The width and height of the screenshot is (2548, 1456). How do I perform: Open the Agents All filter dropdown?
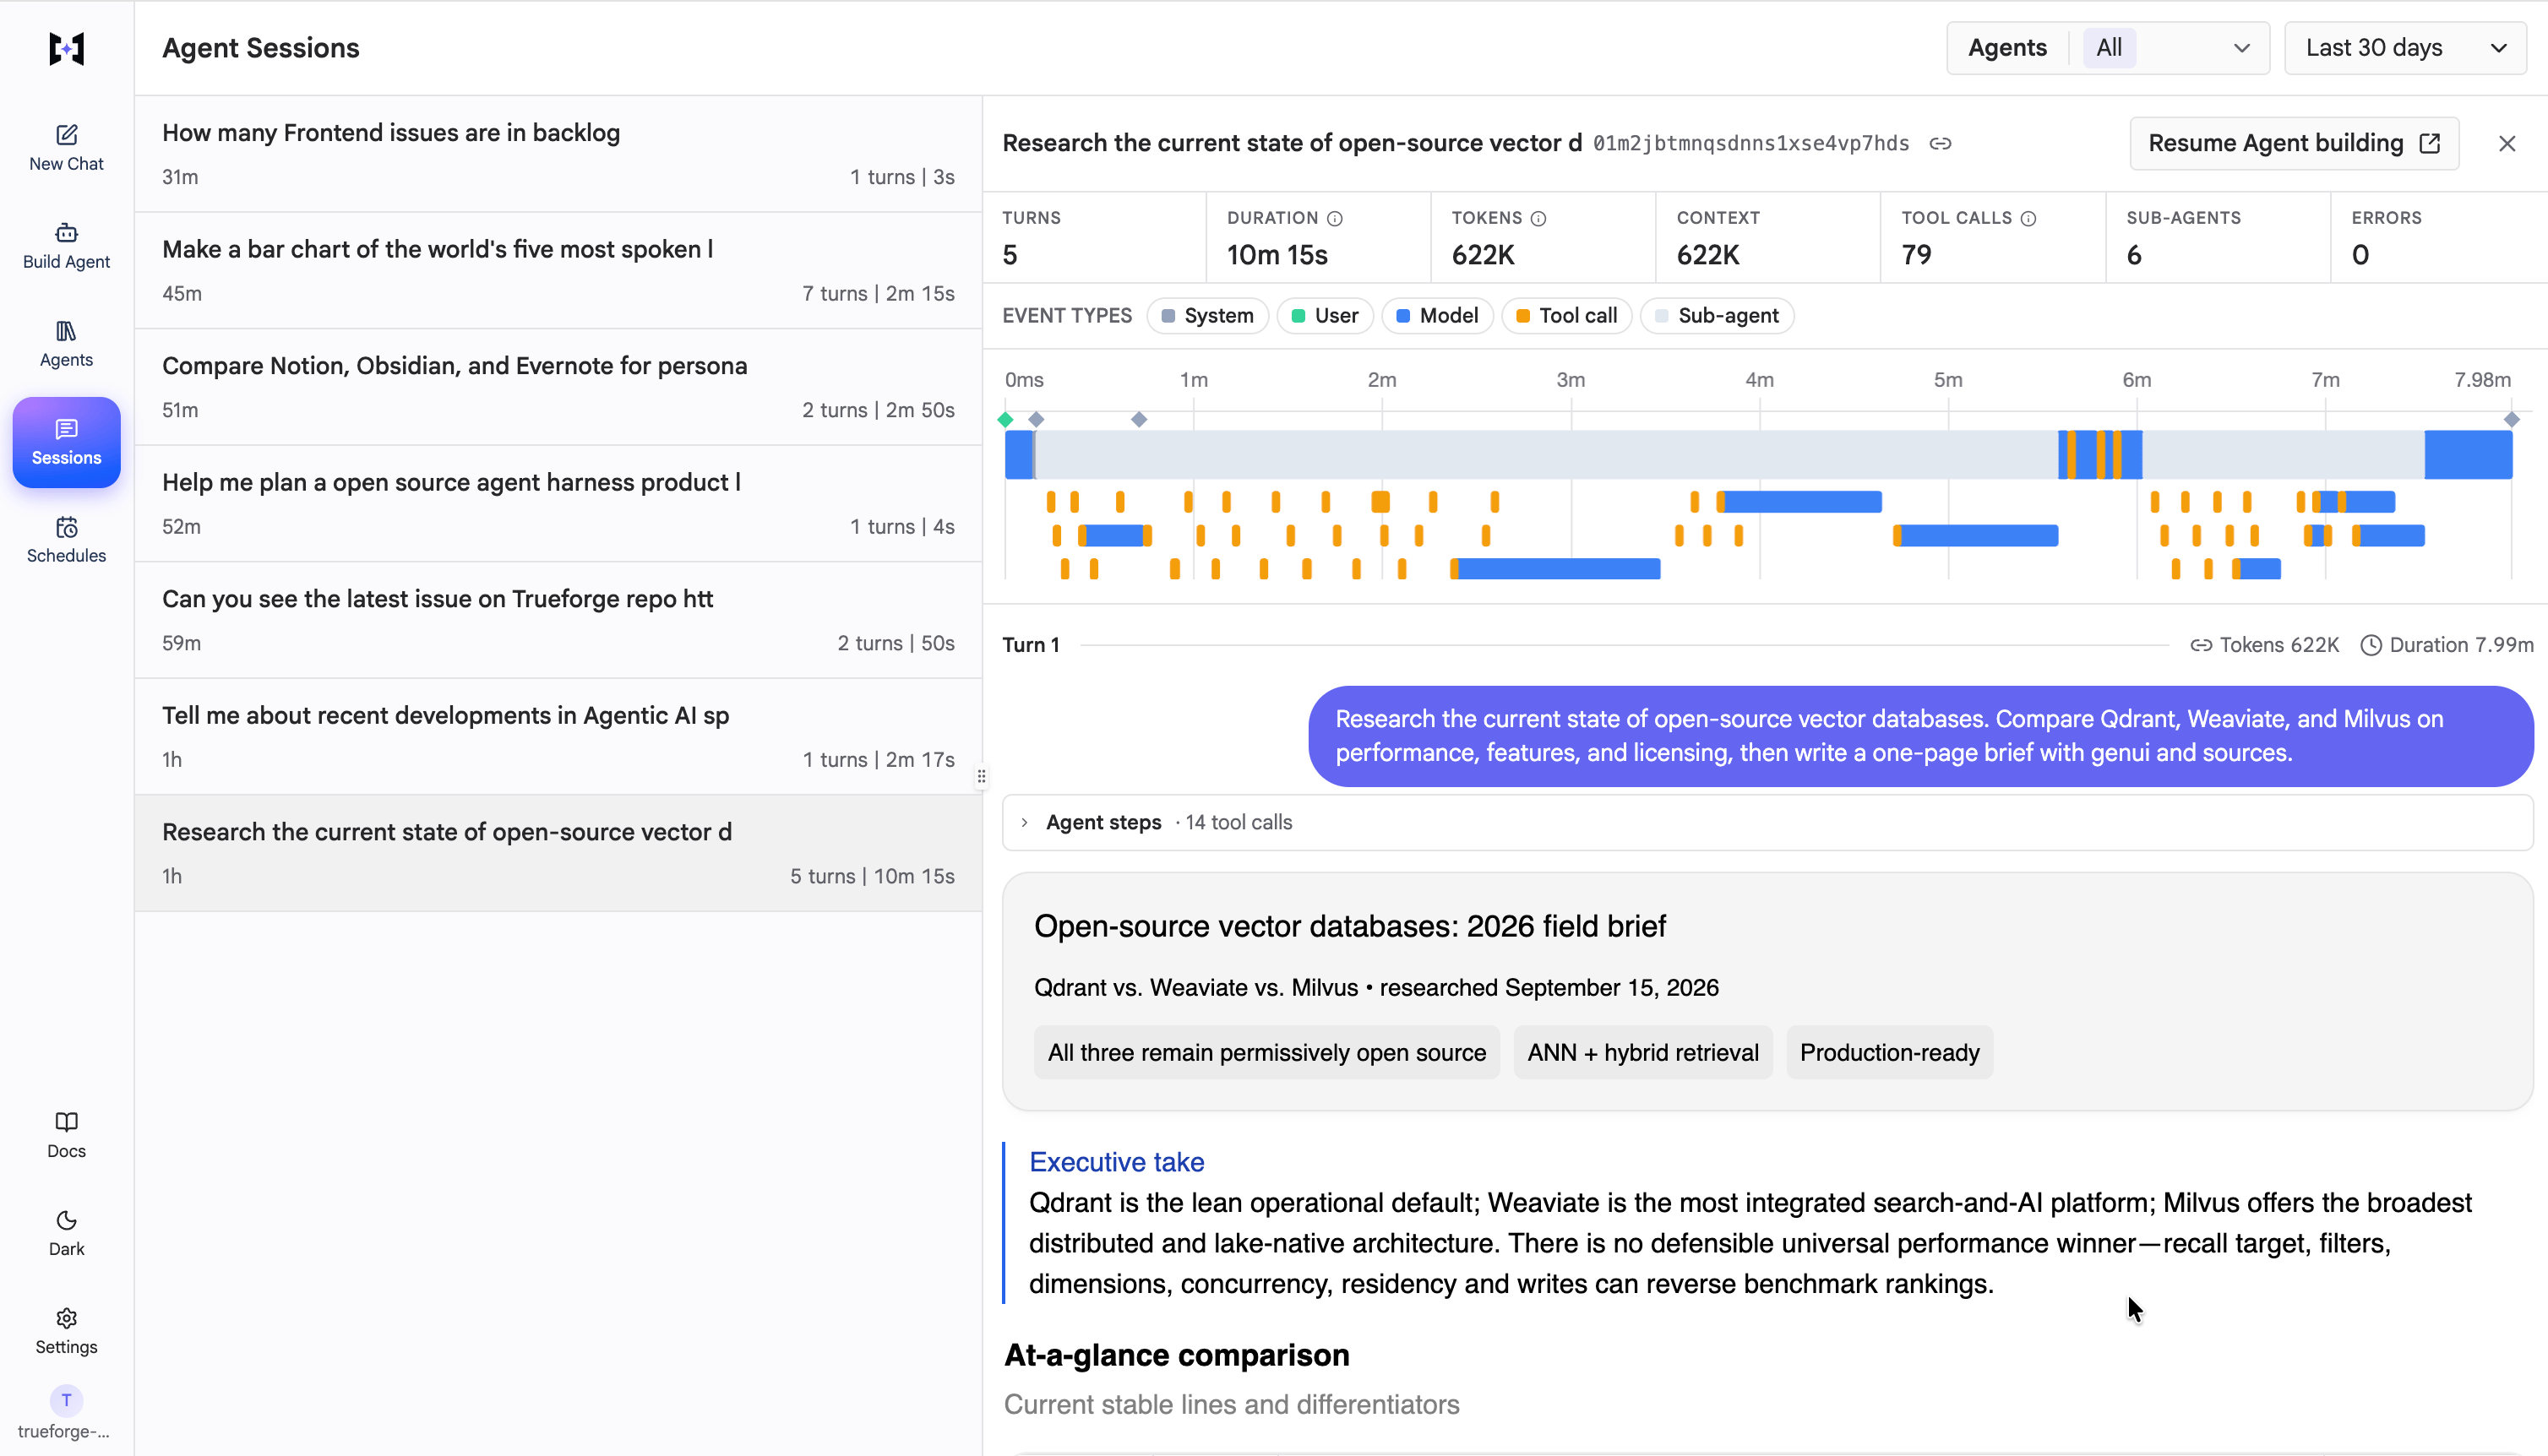tap(2108, 48)
